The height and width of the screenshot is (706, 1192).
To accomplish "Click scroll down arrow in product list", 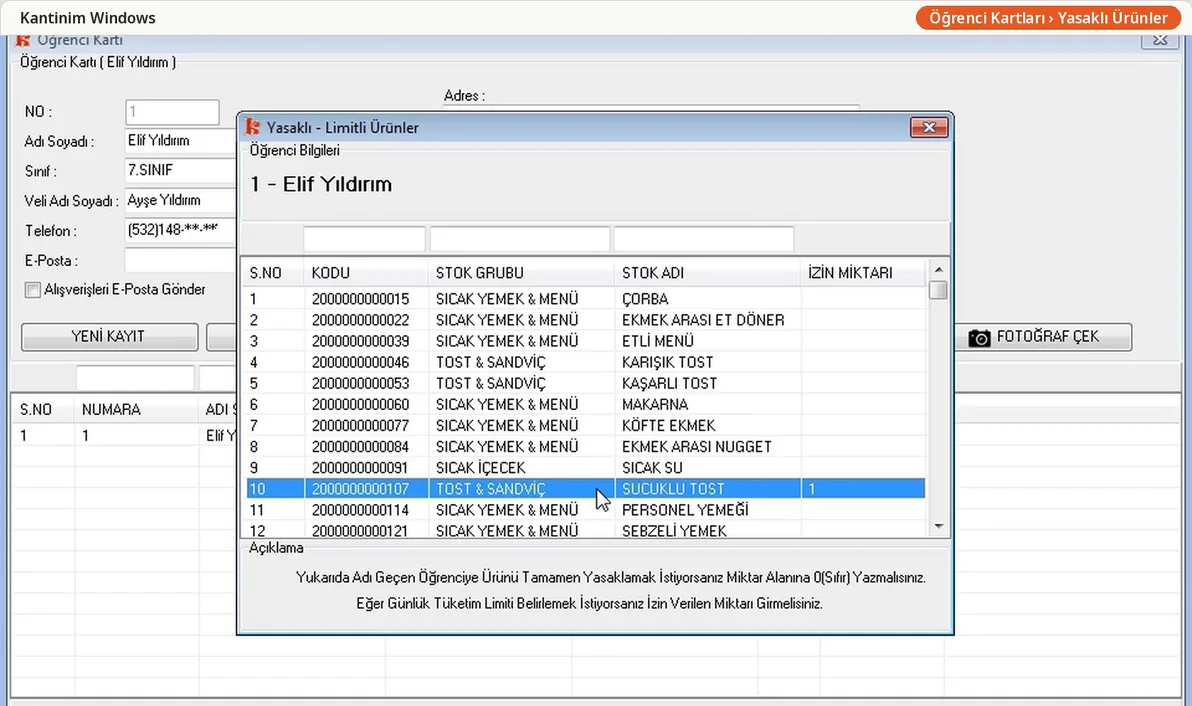I will click(x=939, y=526).
